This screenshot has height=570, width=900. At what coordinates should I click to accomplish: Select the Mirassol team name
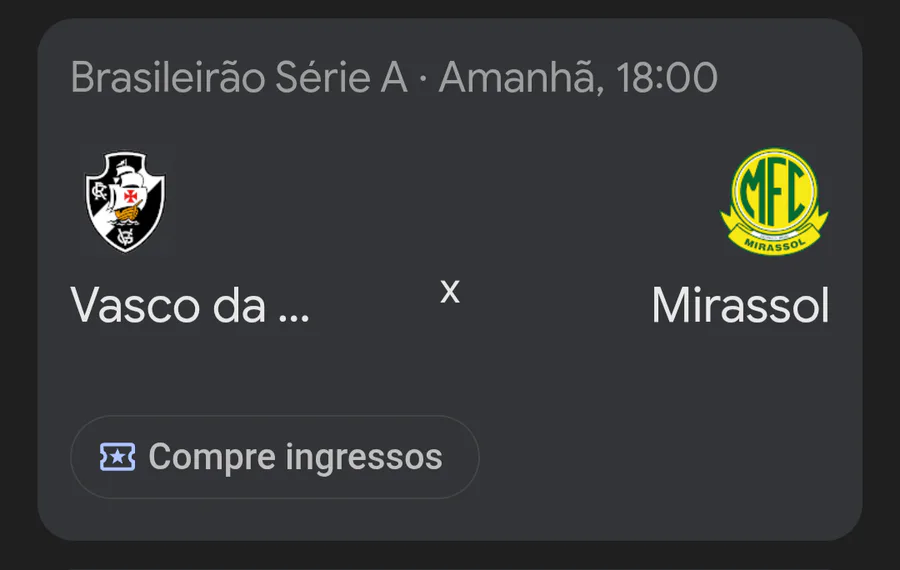[x=740, y=306]
